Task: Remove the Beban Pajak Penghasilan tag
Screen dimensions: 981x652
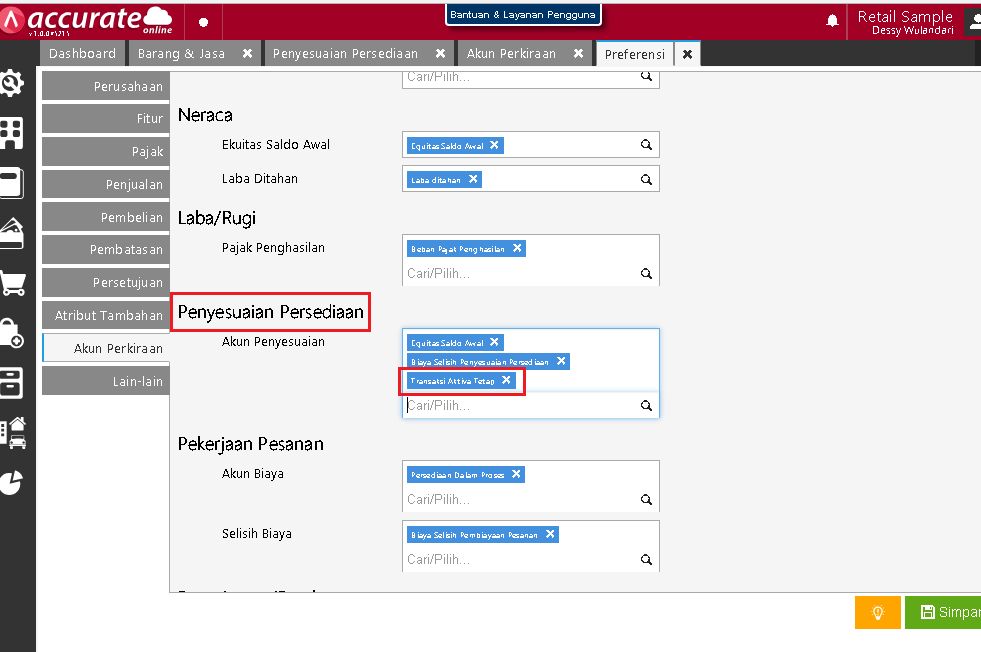Action: pyautogui.click(x=516, y=248)
